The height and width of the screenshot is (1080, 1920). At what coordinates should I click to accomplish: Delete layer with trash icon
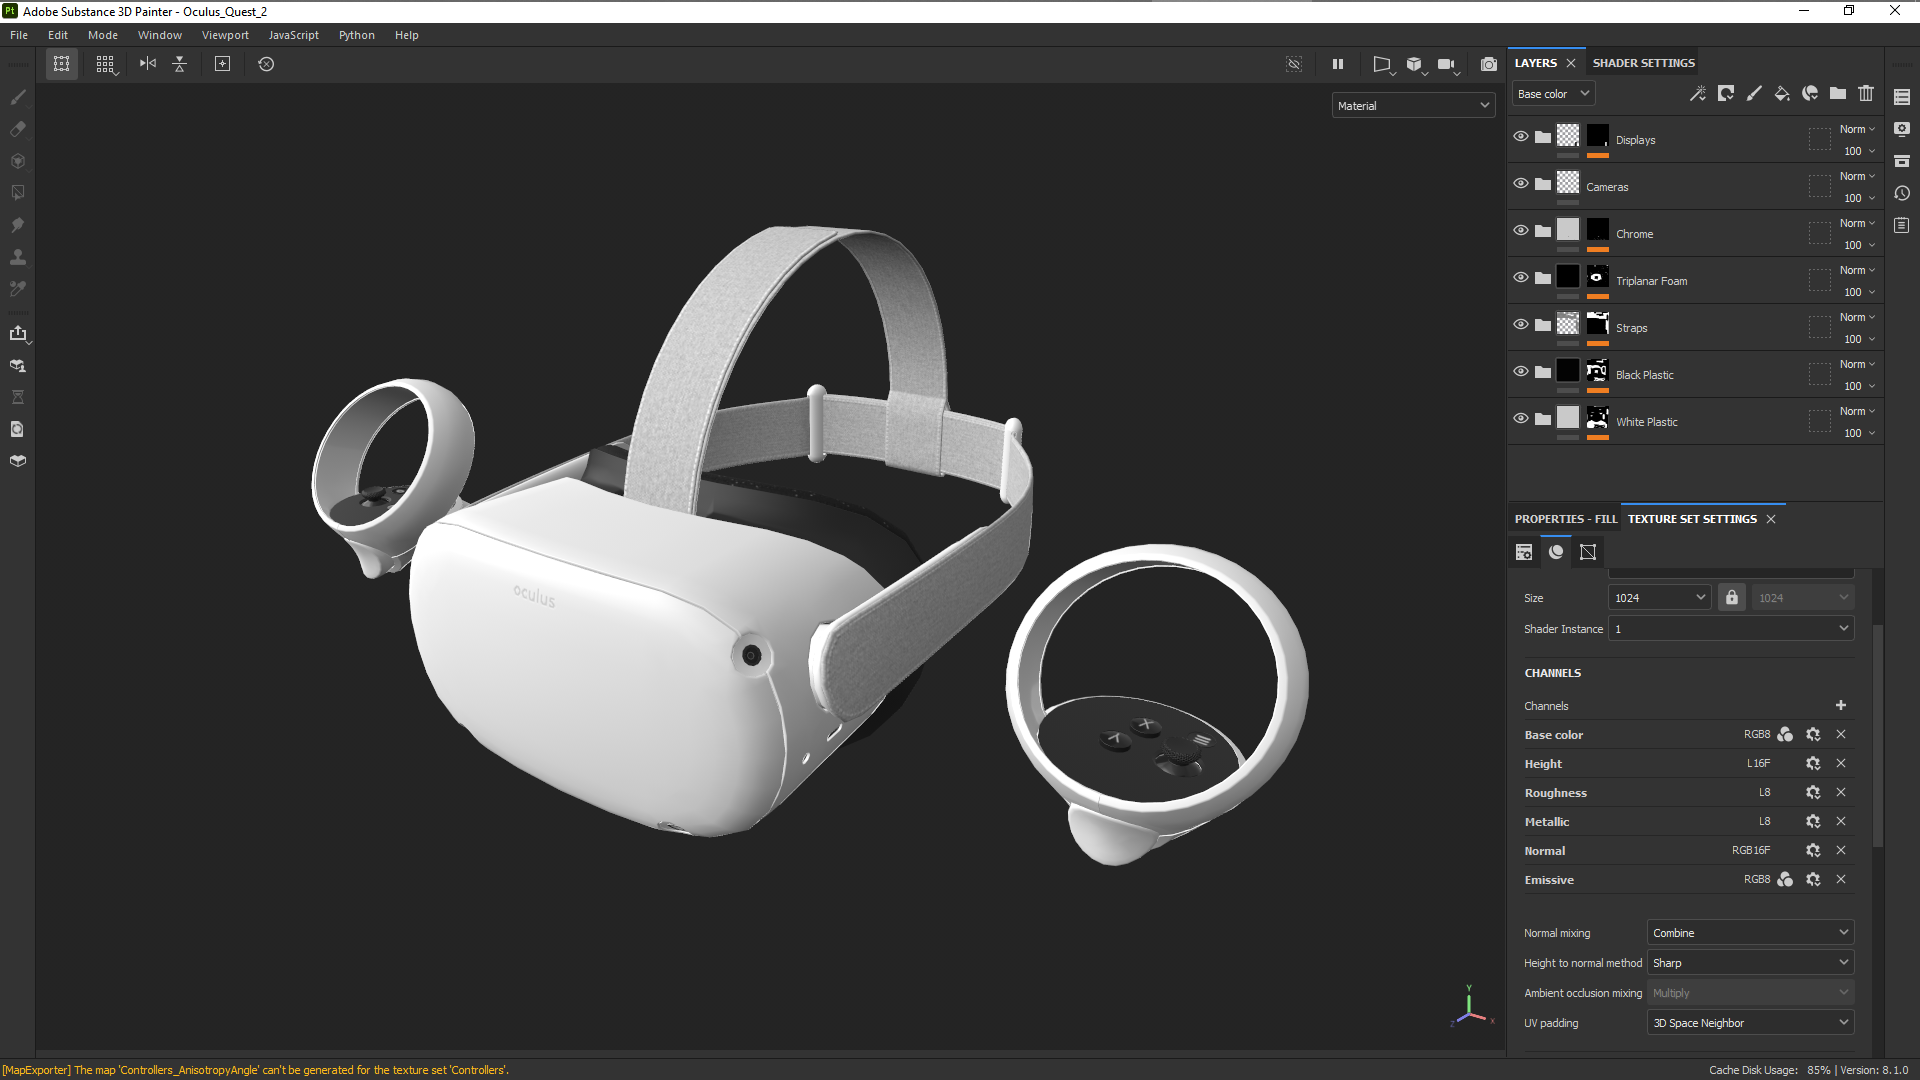coord(1866,93)
